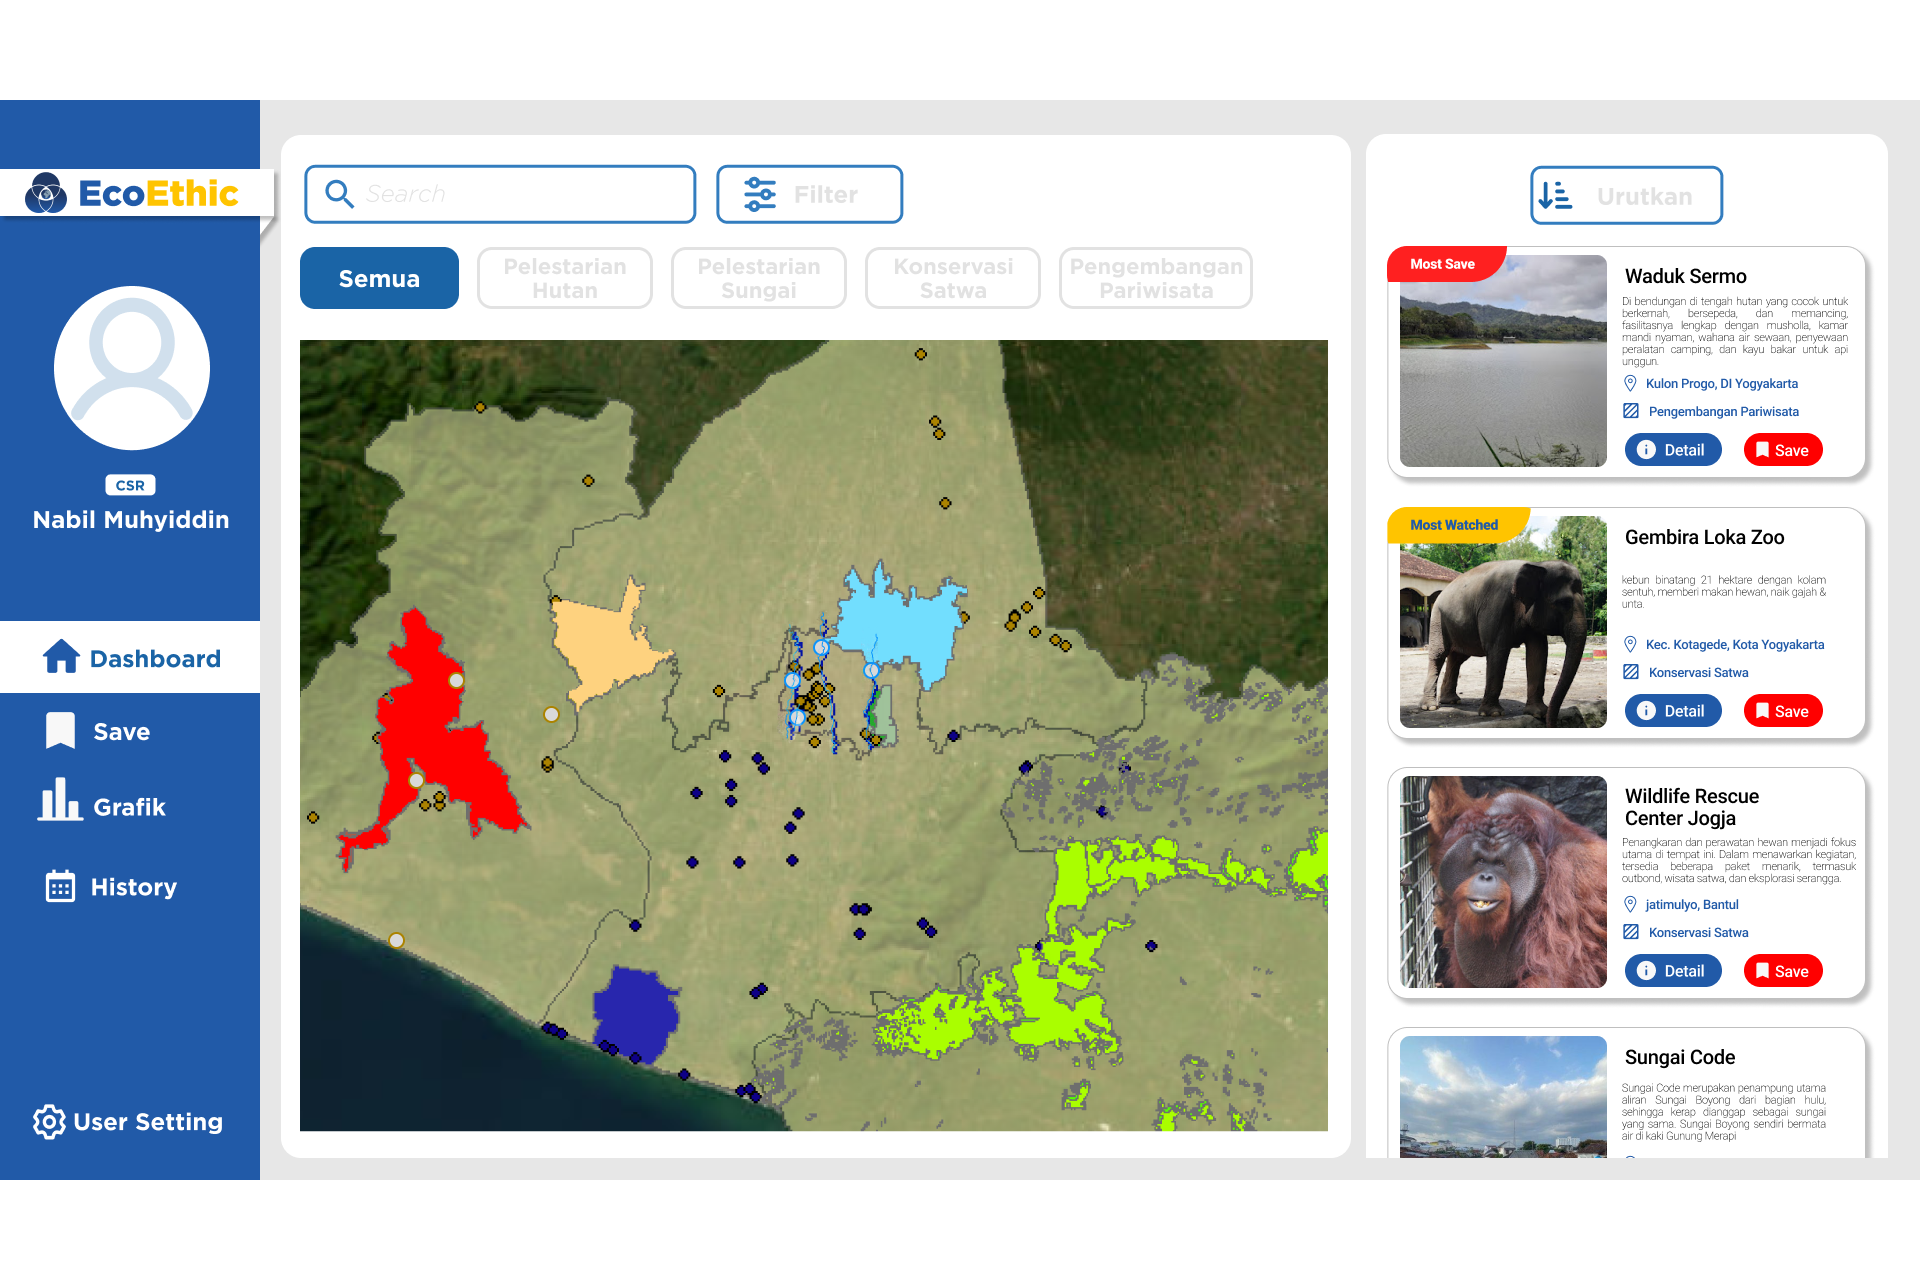Image resolution: width=1920 pixels, height=1280 pixels.
Task: Toggle the Pelestarian Hutan category filter
Action: click(x=565, y=278)
